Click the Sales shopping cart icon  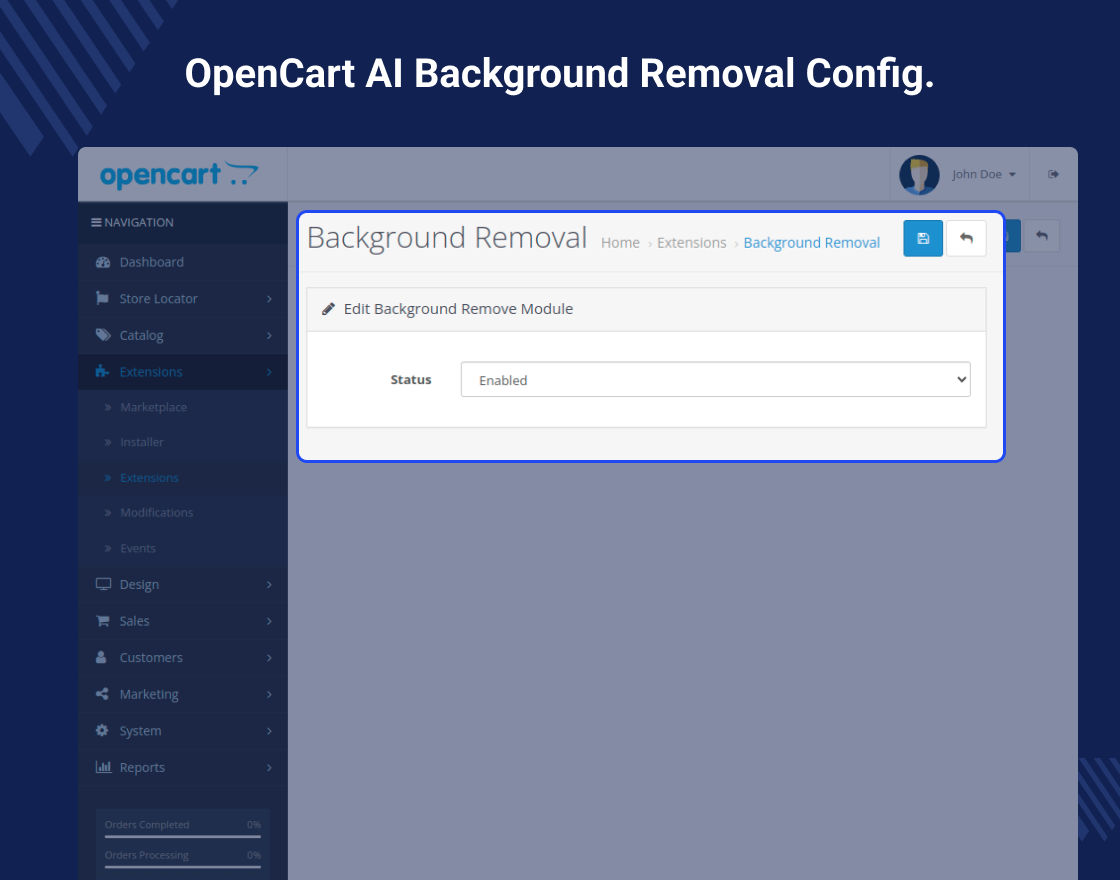point(103,621)
